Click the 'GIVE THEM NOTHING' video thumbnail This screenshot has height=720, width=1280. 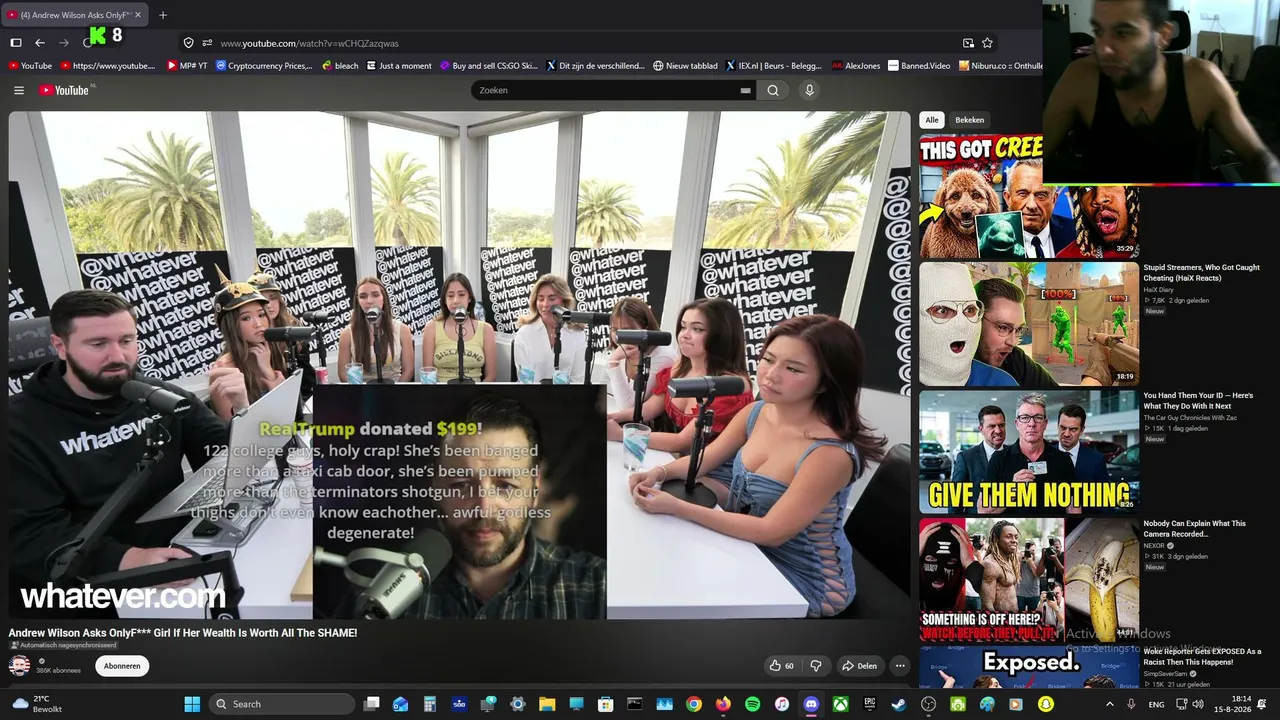coord(1029,451)
